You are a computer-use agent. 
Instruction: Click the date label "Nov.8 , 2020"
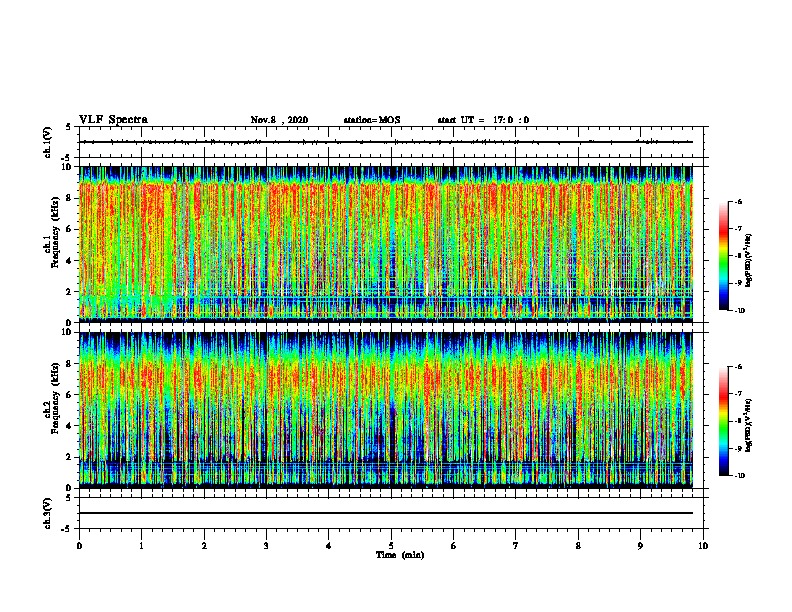(x=279, y=120)
